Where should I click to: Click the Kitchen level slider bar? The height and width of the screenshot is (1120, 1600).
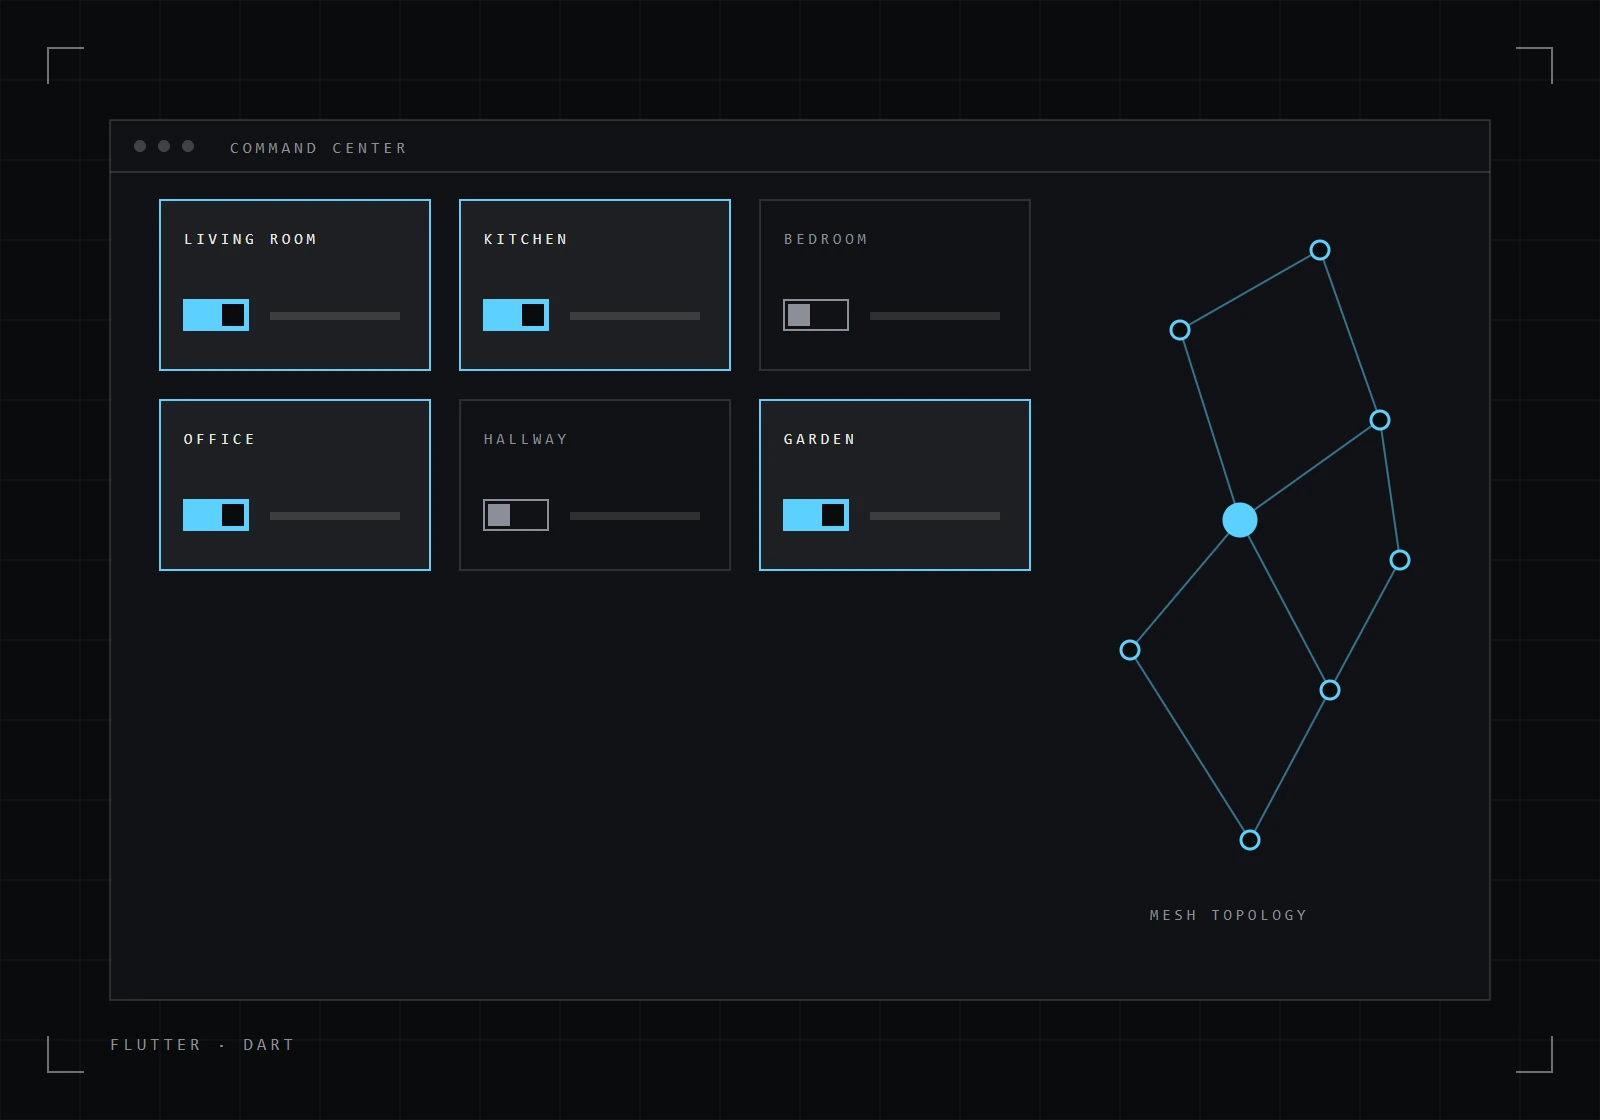[635, 316]
